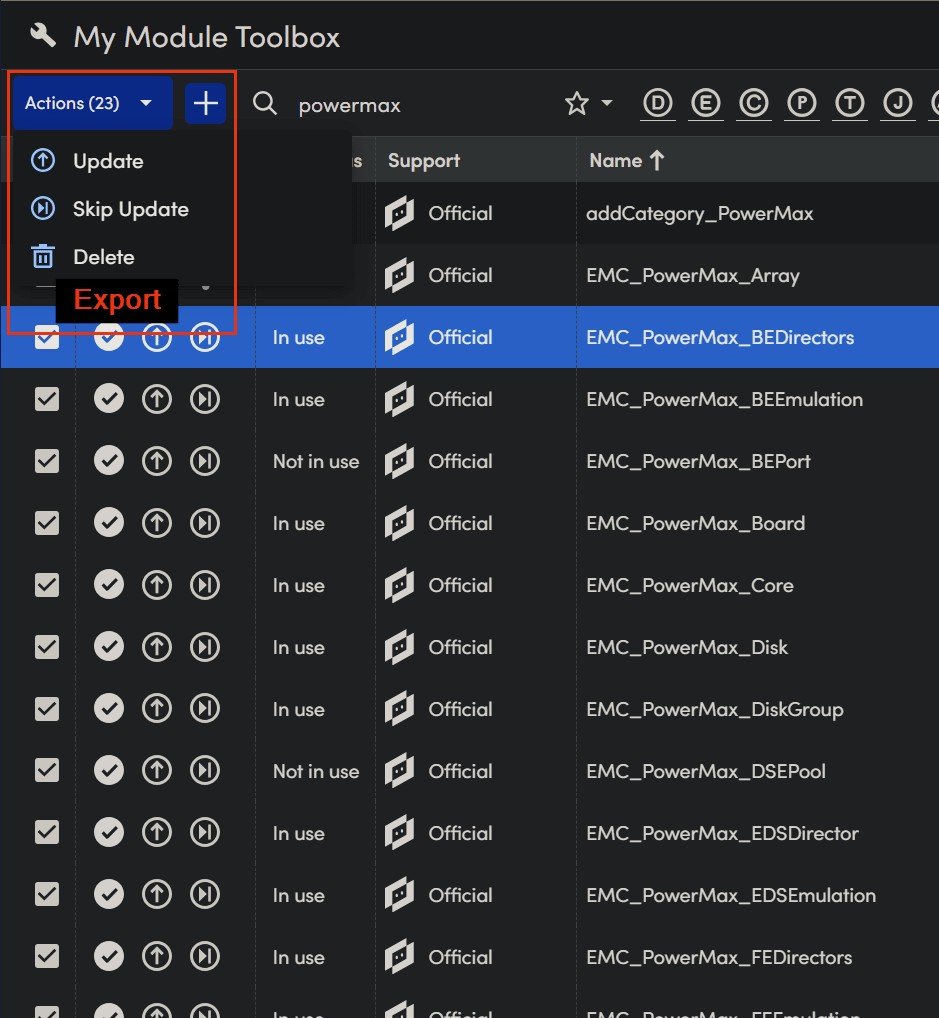Sort by the Support column header
Screen dimensions: 939x1018
coord(423,161)
